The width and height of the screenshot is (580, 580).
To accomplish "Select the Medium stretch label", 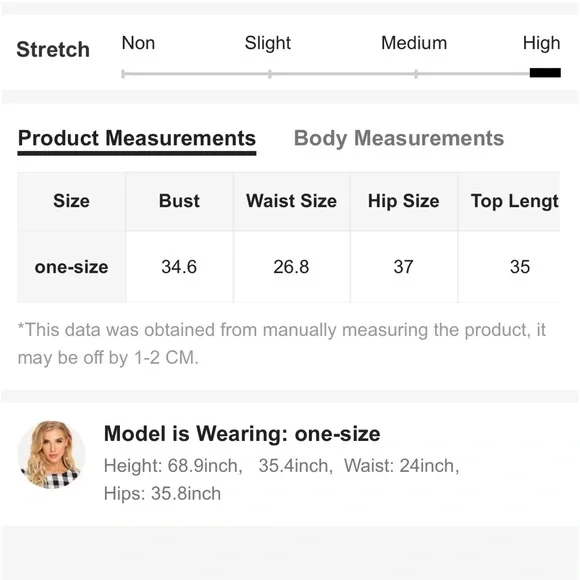I will [x=414, y=43].
